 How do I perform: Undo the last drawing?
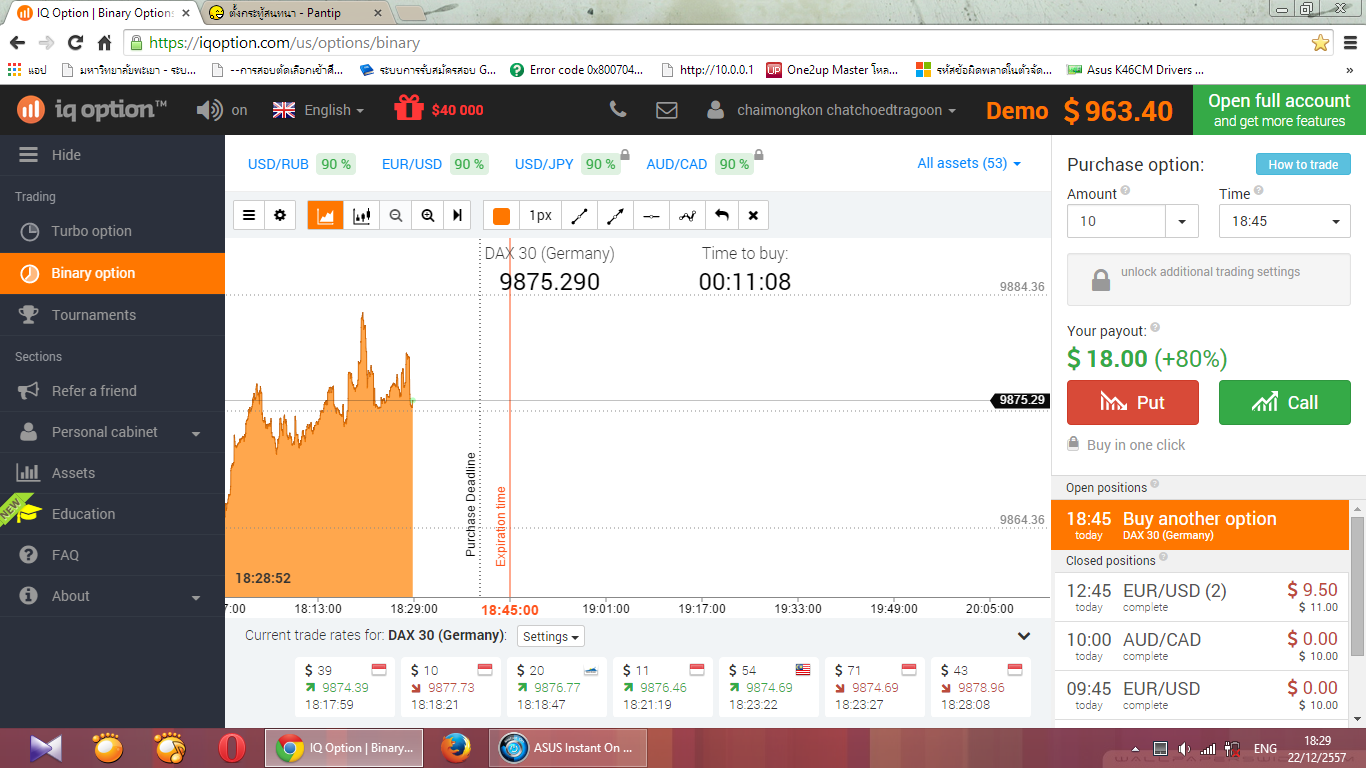click(x=721, y=215)
